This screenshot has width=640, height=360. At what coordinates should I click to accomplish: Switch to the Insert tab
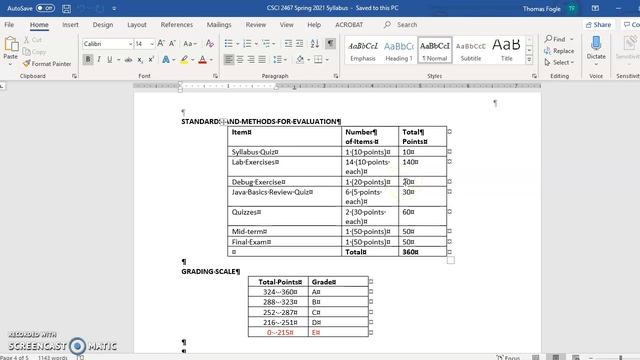(70, 24)
